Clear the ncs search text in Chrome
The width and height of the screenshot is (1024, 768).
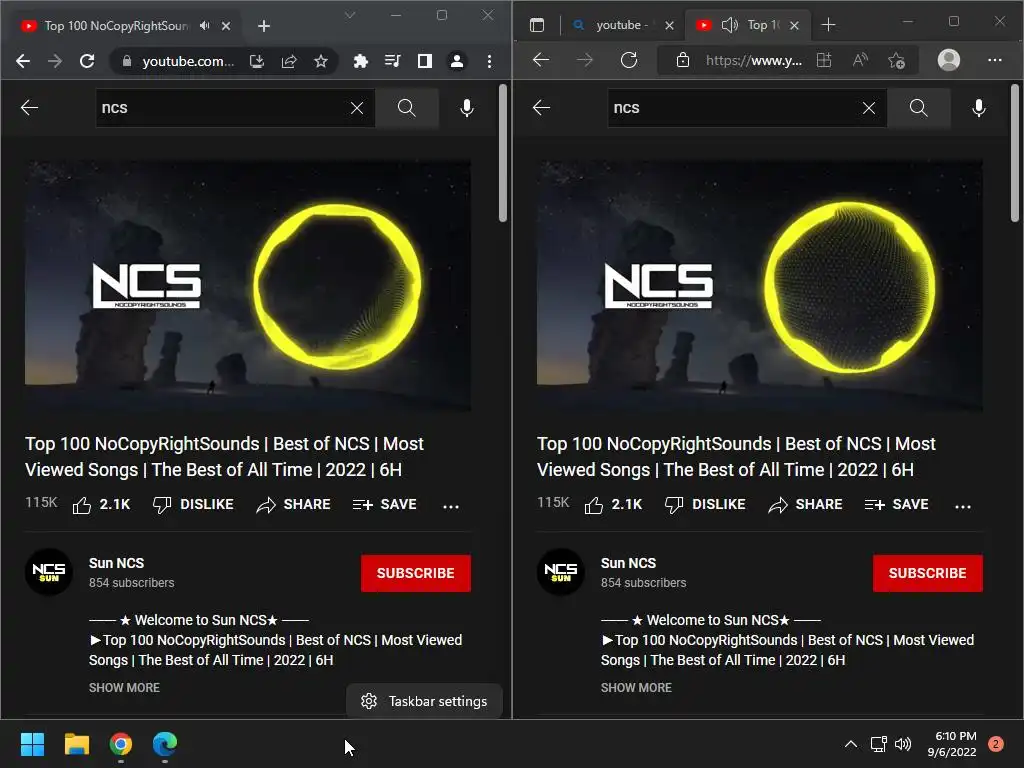[x=357, y=108]
